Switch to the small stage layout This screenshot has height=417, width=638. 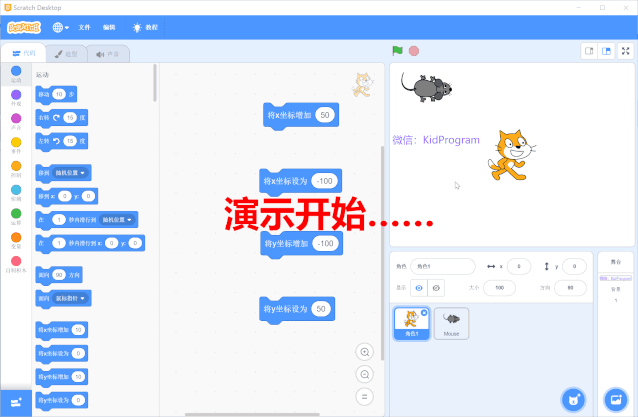tap(590, 51)
